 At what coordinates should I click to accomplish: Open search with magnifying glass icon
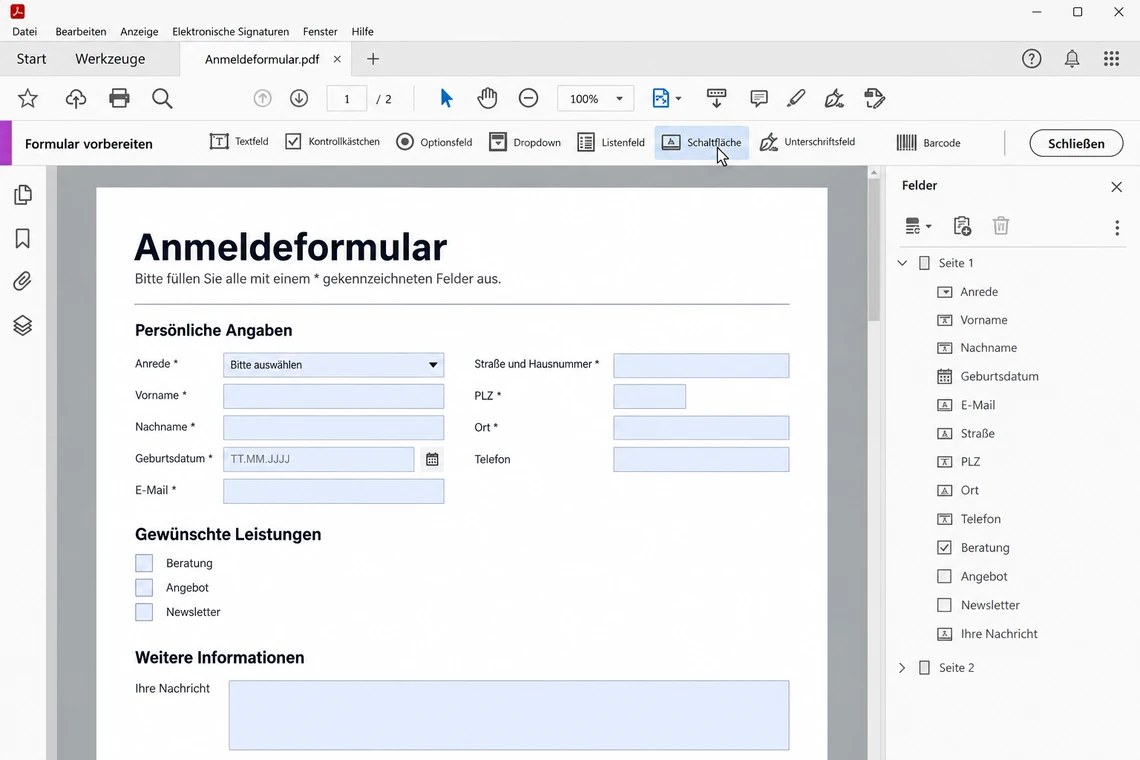point(162,98)
